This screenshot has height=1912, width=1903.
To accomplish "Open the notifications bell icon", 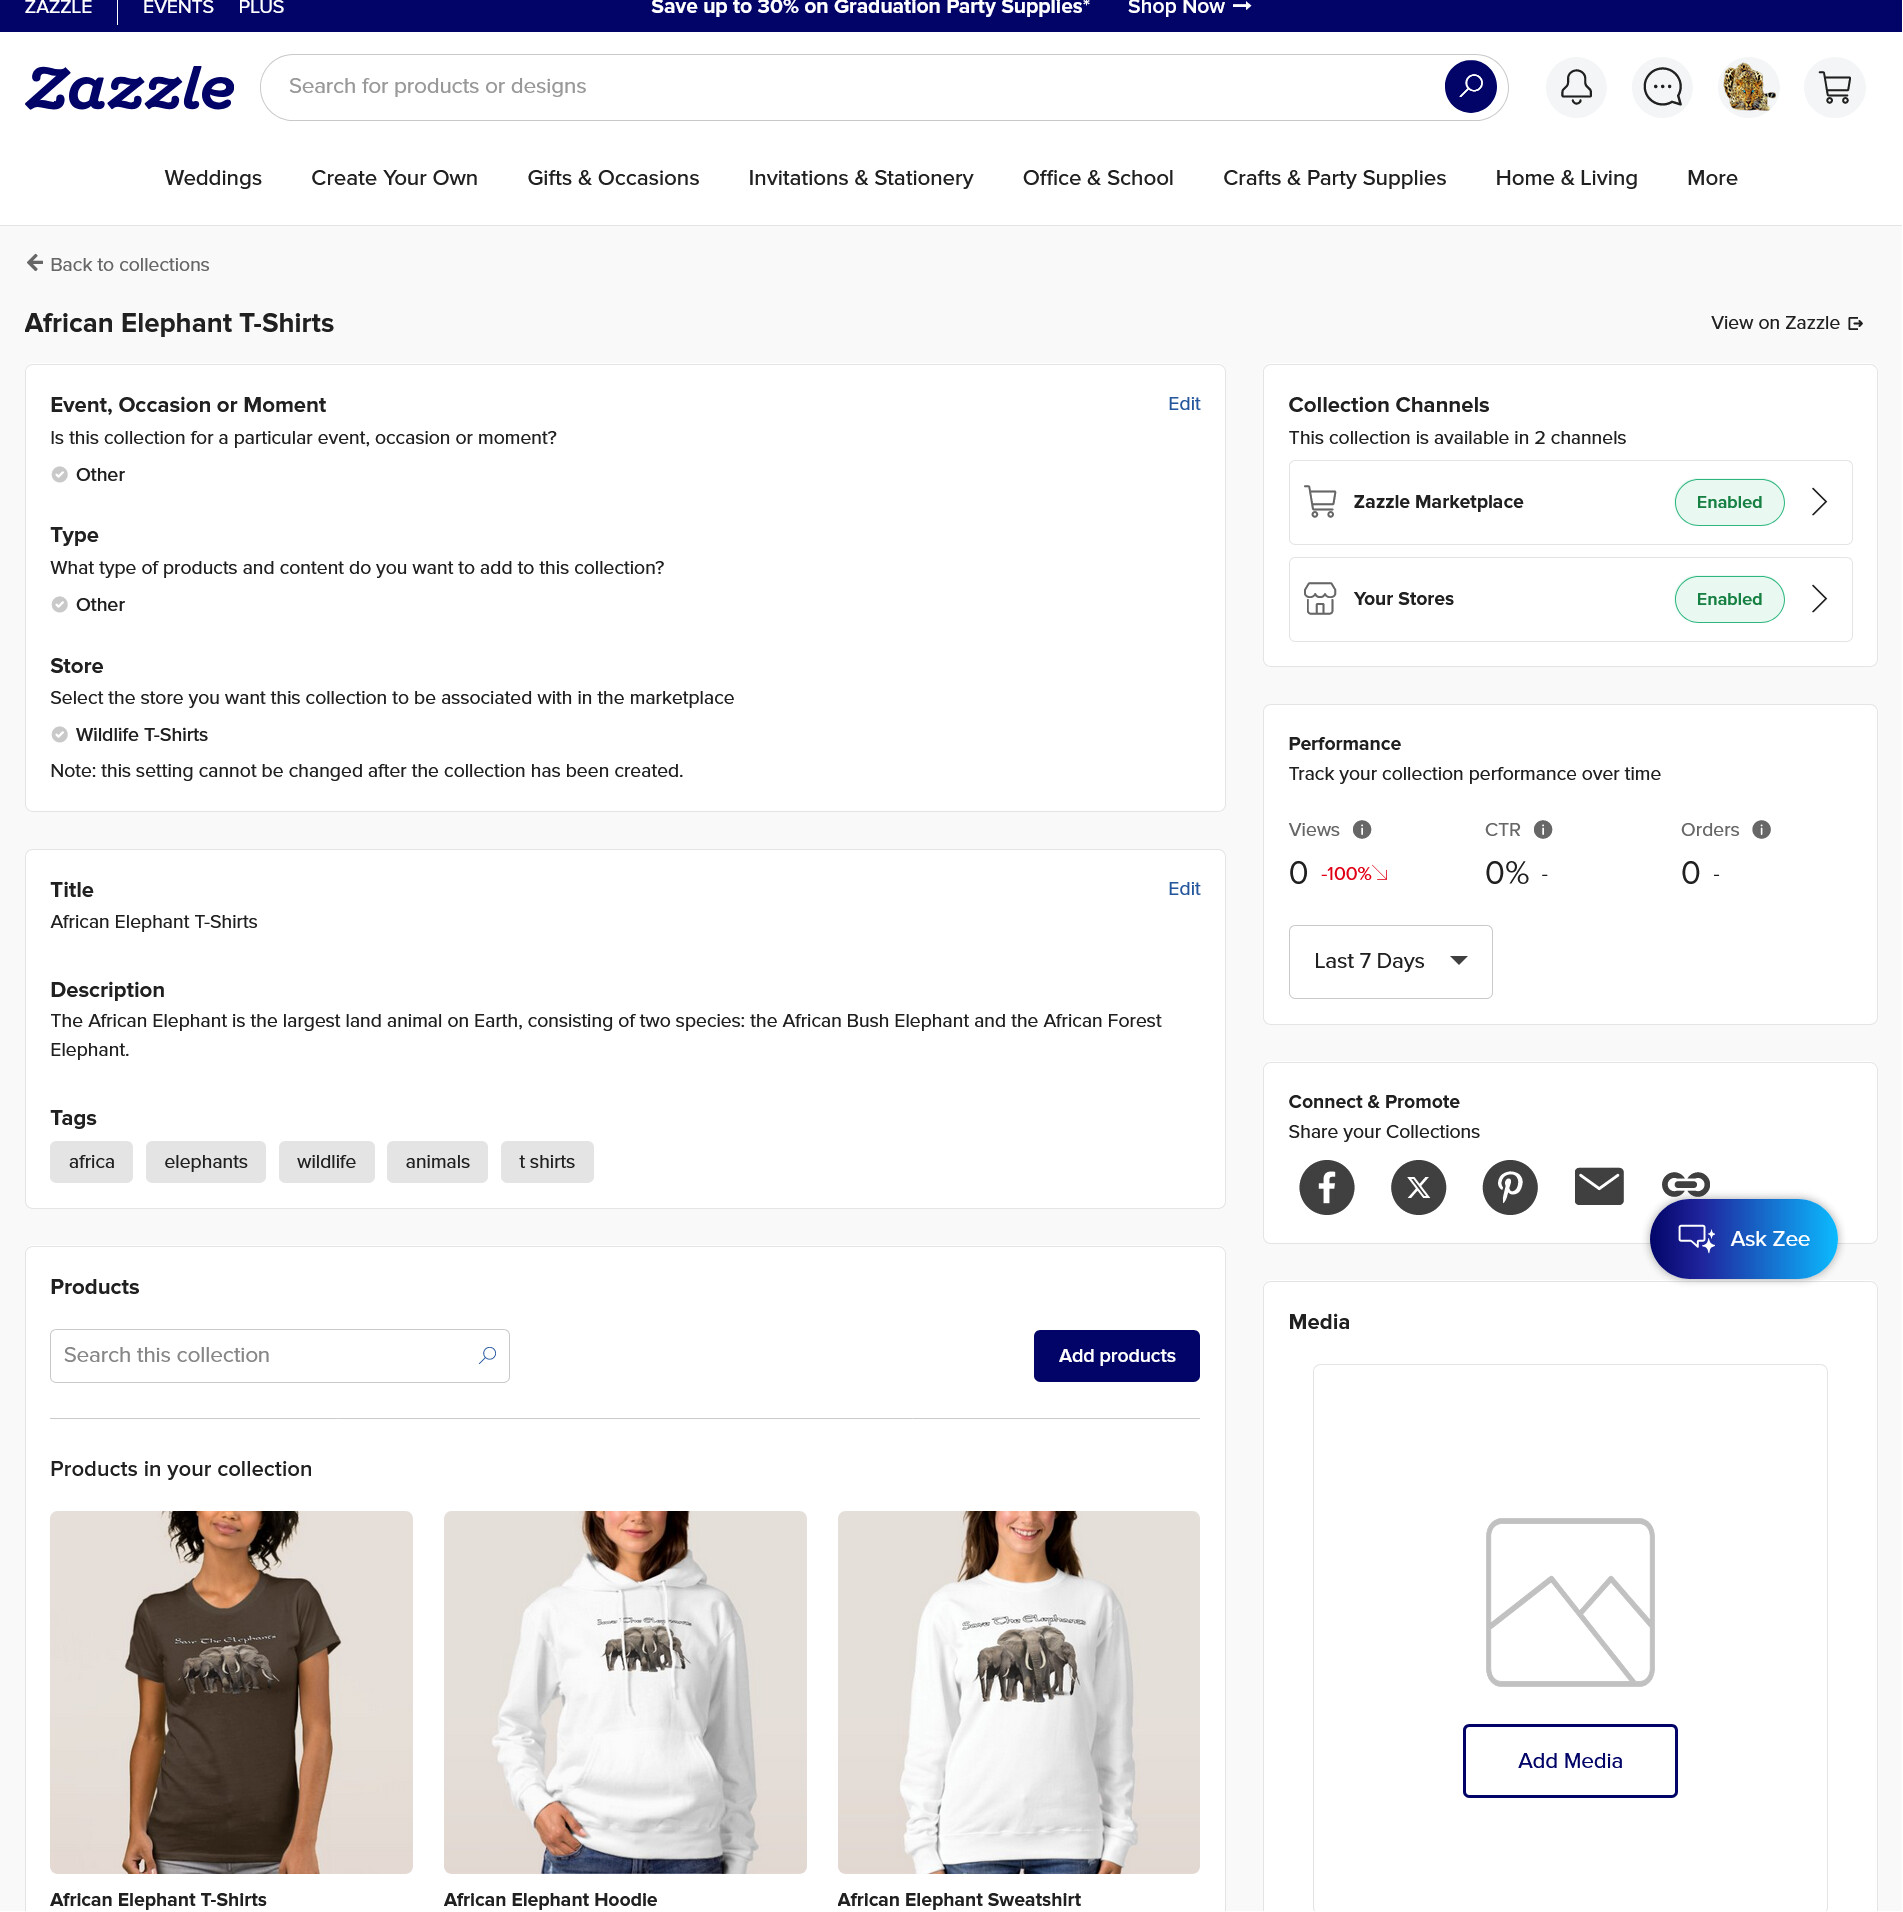I will coord(1576,88).
